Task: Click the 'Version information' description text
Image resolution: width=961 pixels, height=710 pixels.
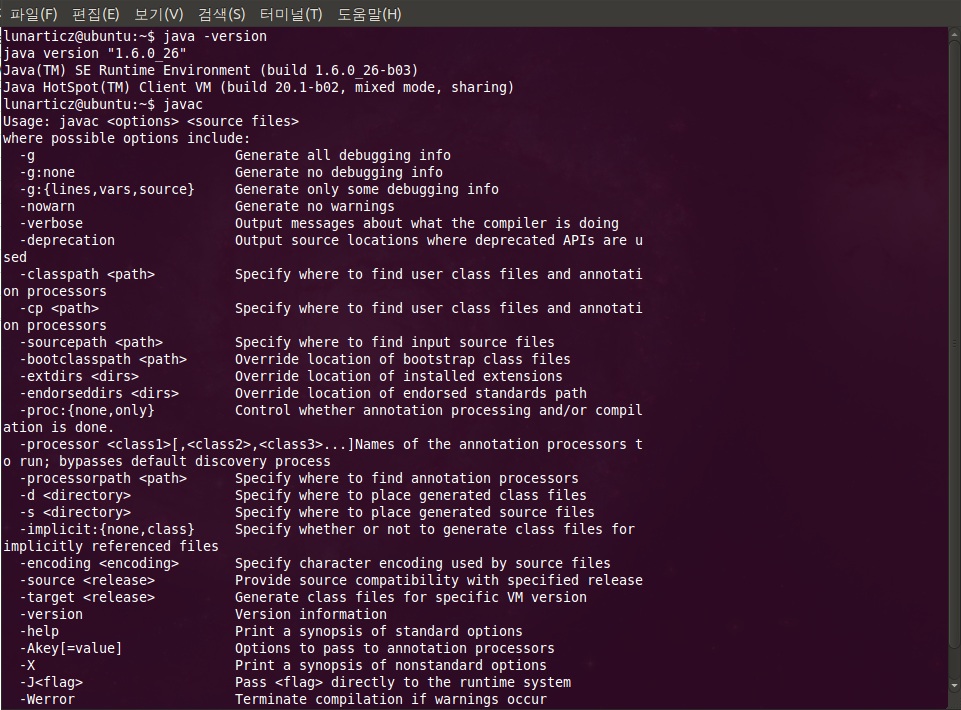Action: coord(311,614)
